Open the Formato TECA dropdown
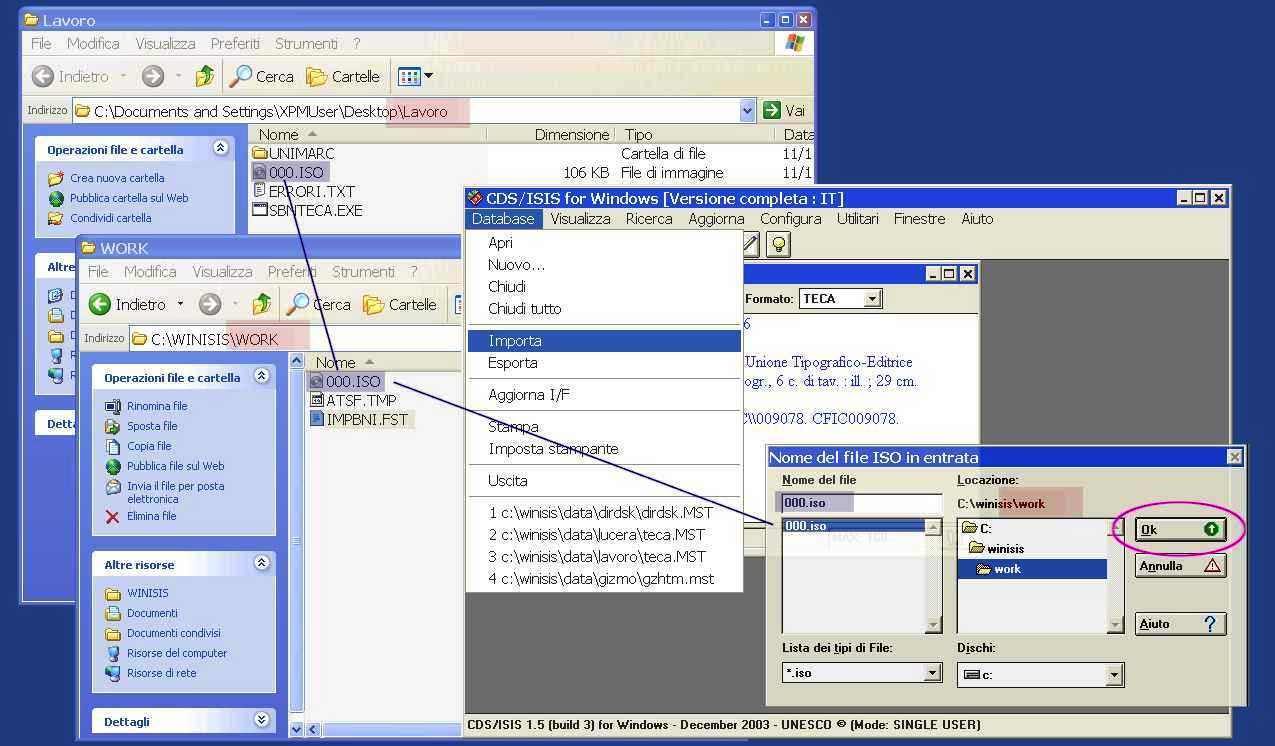Viewport: 1275px width, 746px height. 872,299
